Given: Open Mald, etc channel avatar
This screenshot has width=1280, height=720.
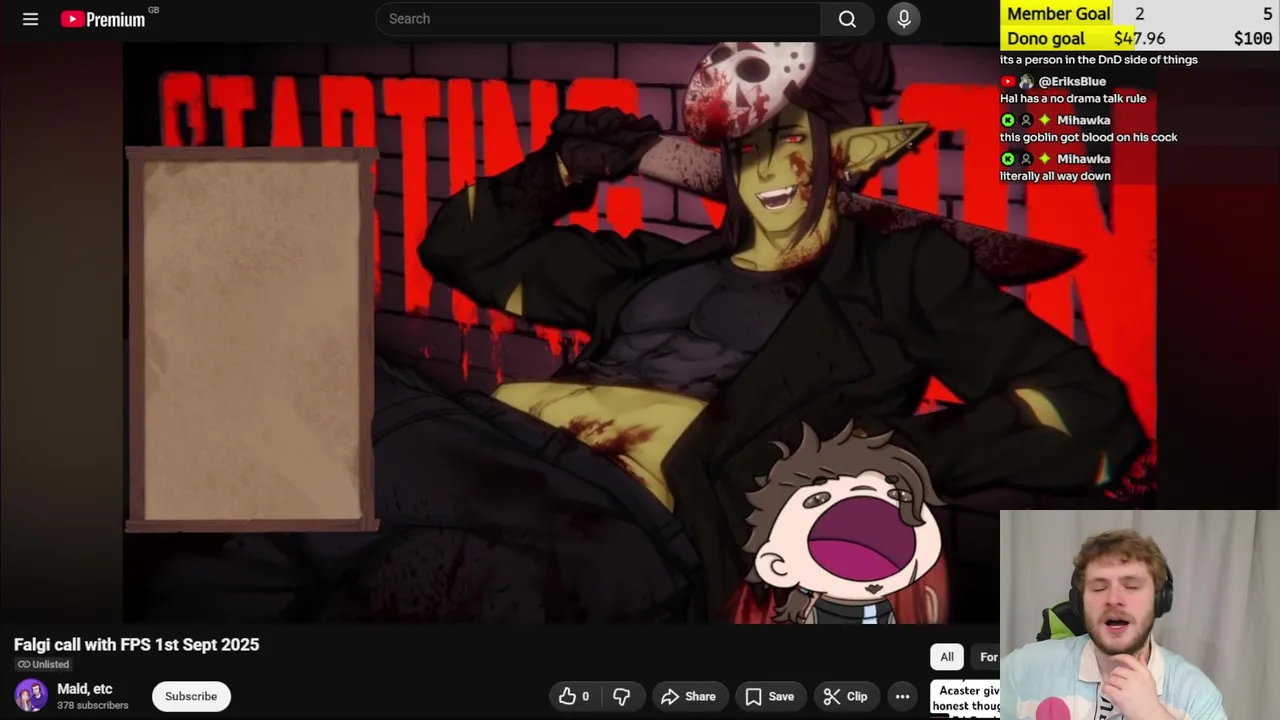Looking at the screenshot, I should 31,696.
